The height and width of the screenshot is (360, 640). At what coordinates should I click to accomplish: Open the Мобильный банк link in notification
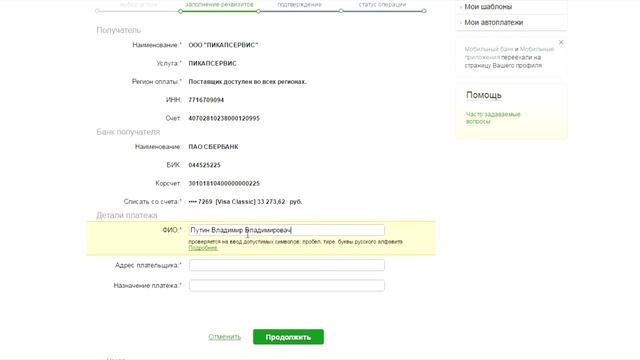tap(489, 49)
